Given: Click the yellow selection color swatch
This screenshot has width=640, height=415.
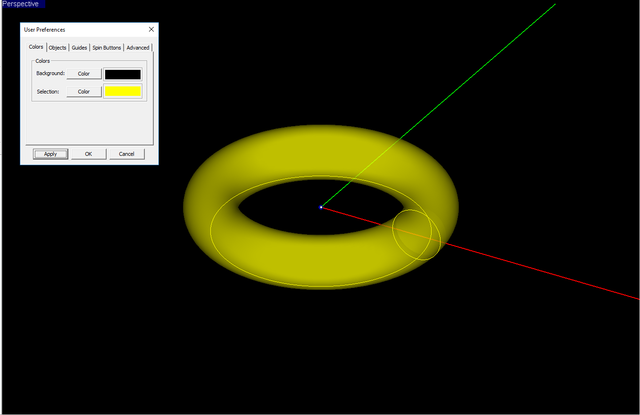Looking at the screenshot, I should [123, 92].
